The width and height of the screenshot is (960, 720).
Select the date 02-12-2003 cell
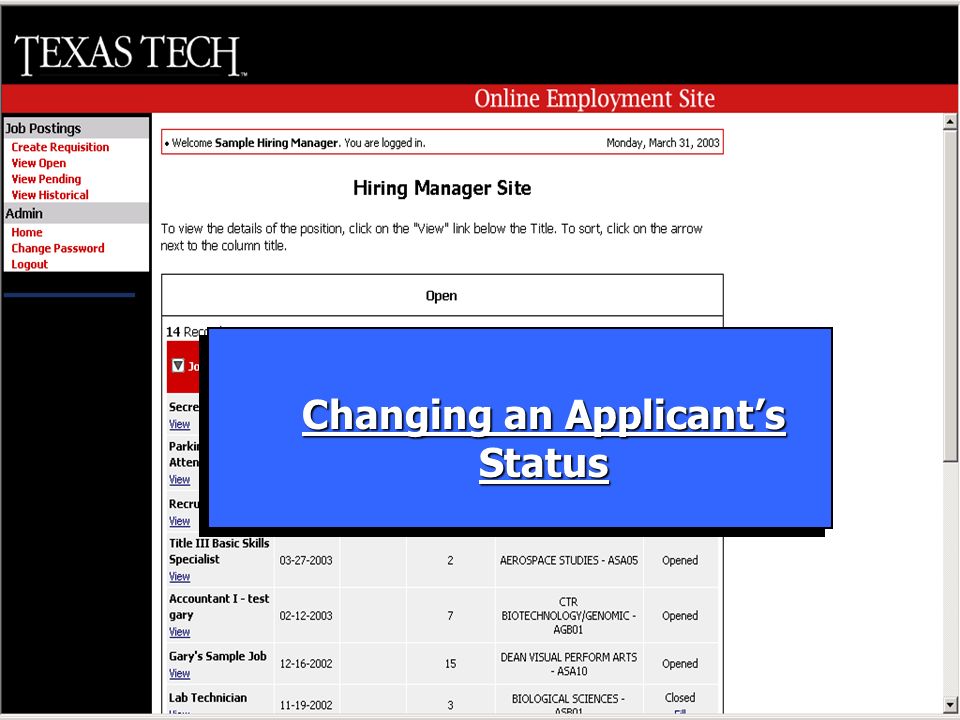tap(306, 615)
